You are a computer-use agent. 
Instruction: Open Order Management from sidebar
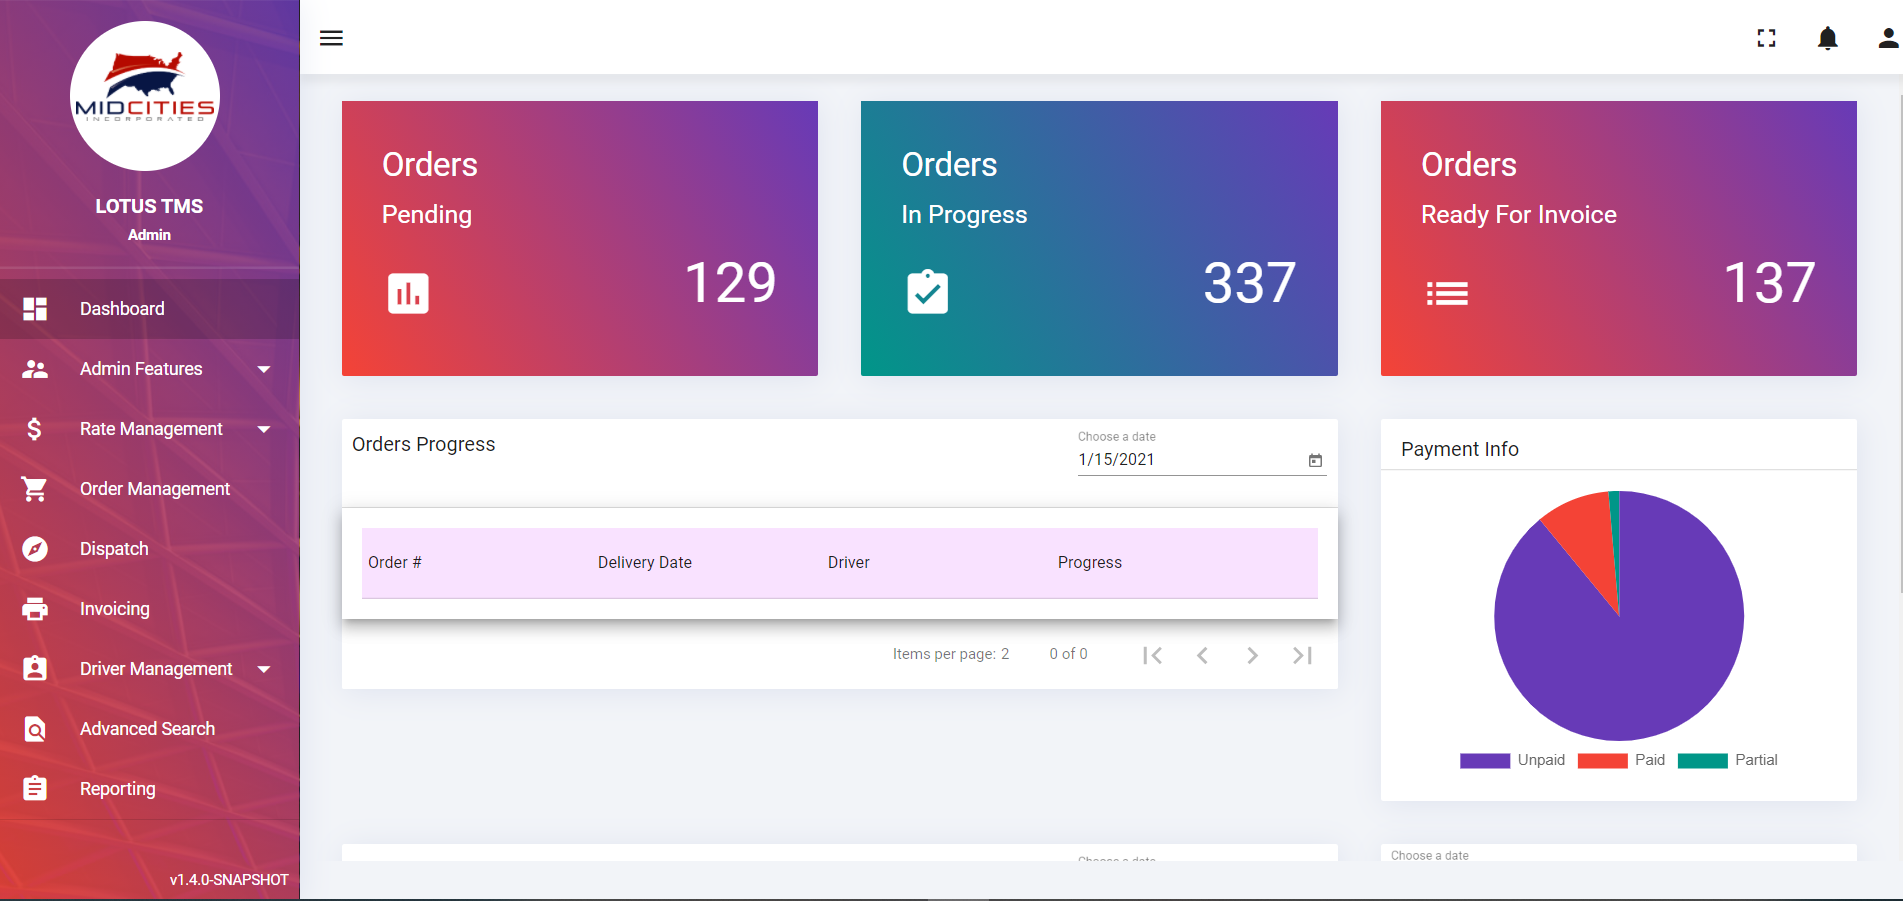coord(154,489)
